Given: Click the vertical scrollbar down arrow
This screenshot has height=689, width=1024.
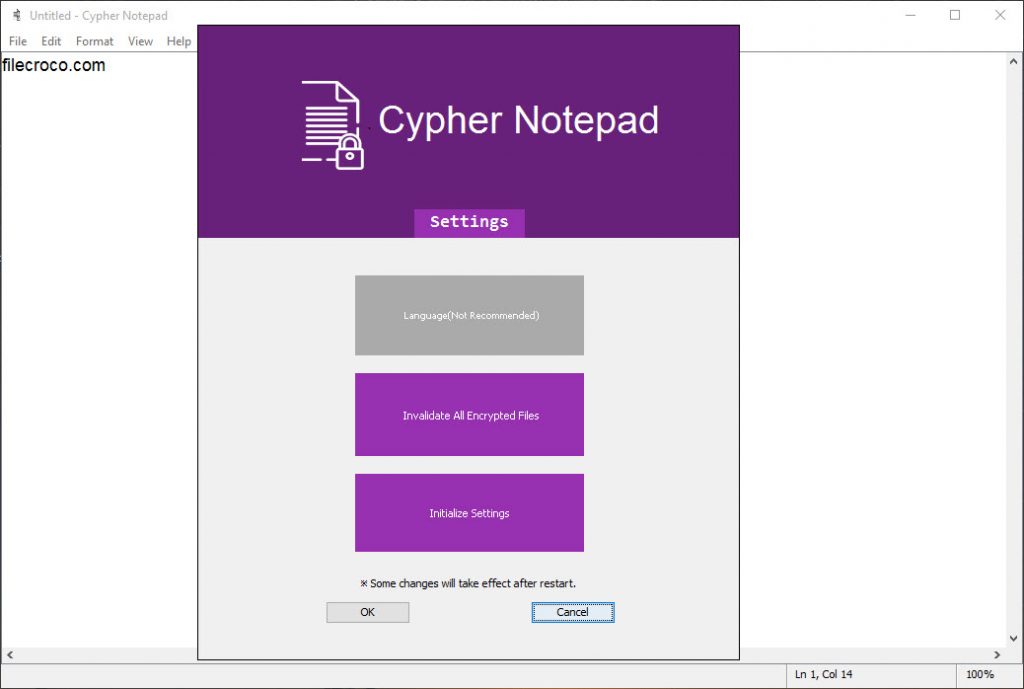Looking at the screenshot, I should [x=1014, y=639].
